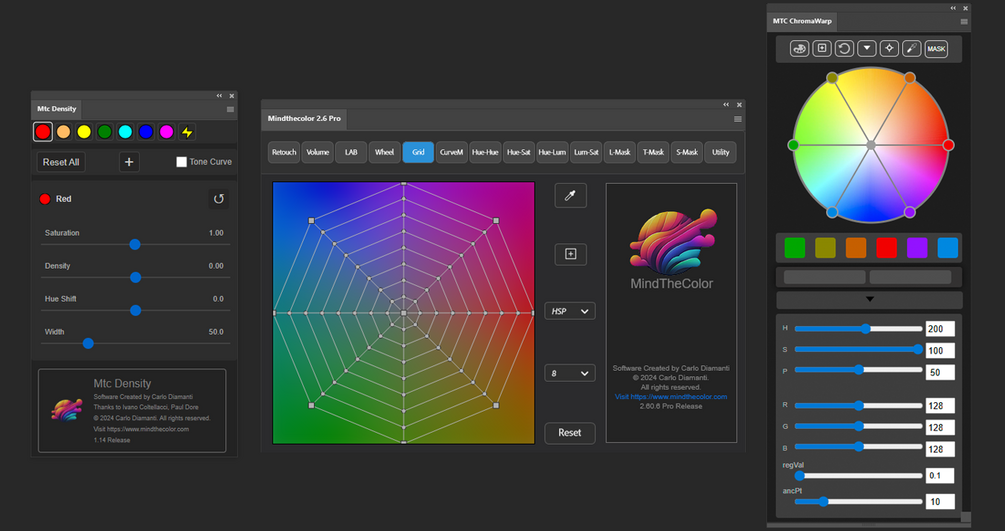The width and height of the screenshot is (1005, 531).
Task: Switch to the Retouch tab in Mindthecolor
Action: coord(284,152)
